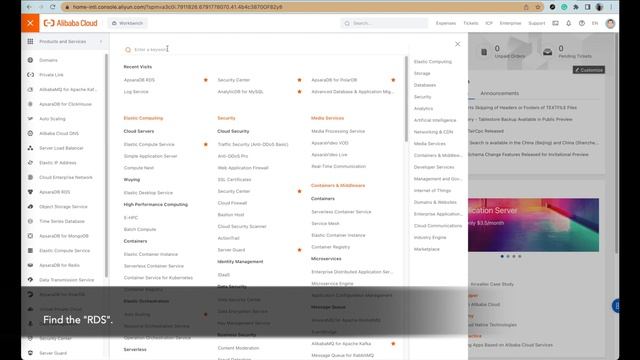This screenshot has width=640, height=360.
Task: Toggle favorite star next to Elastic Compute Service
Action: pyautogui.click(x=206, y=144)
